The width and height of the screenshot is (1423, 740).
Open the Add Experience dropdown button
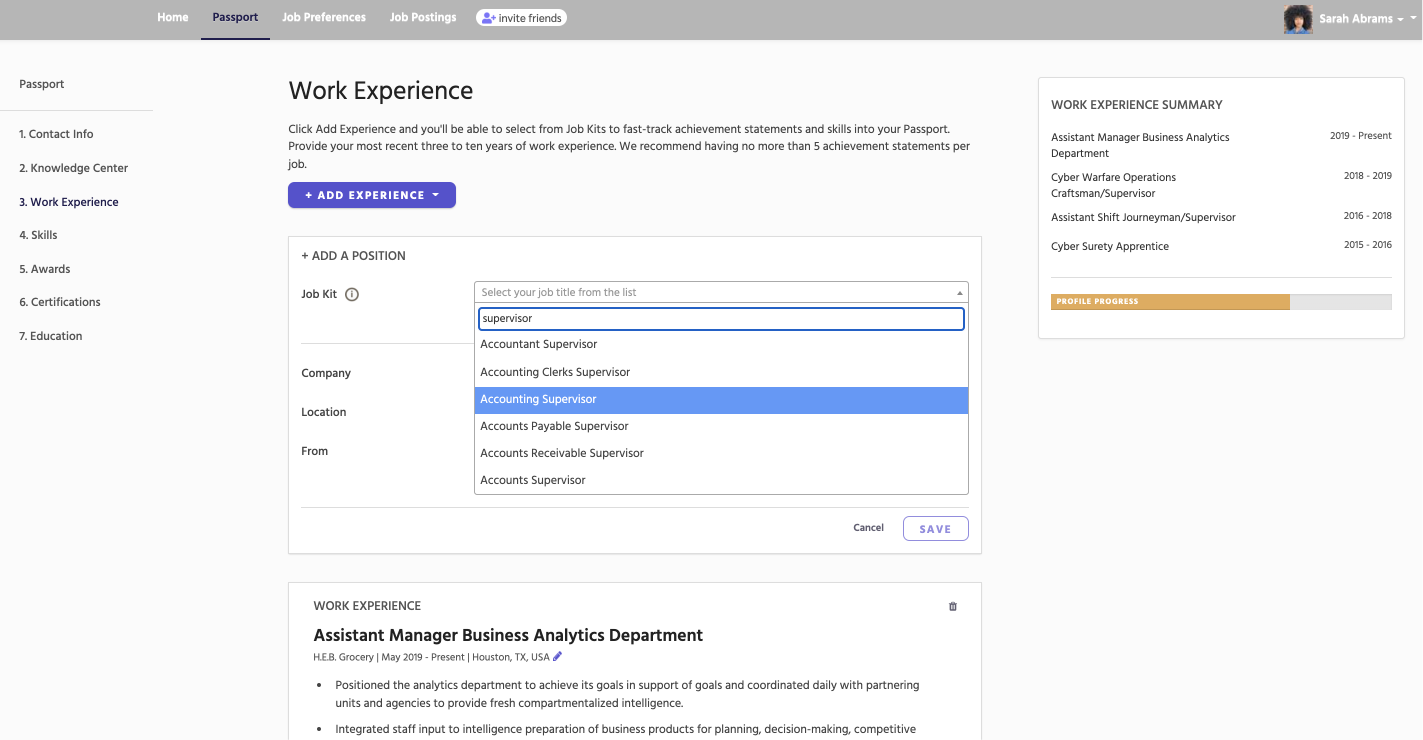click(x=372, y=195)
